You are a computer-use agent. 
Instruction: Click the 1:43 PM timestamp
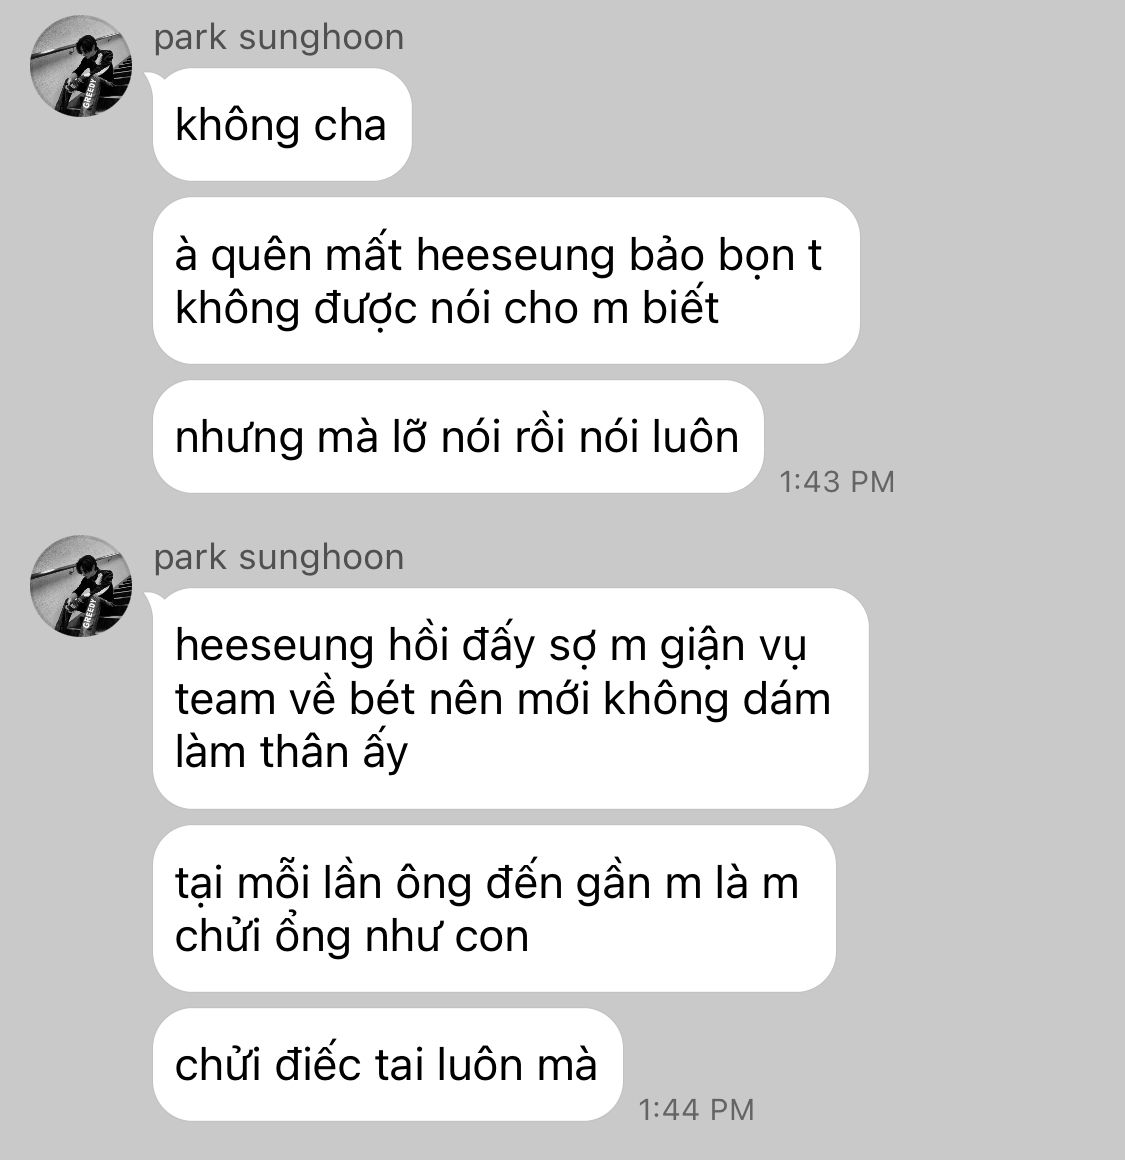837,482
